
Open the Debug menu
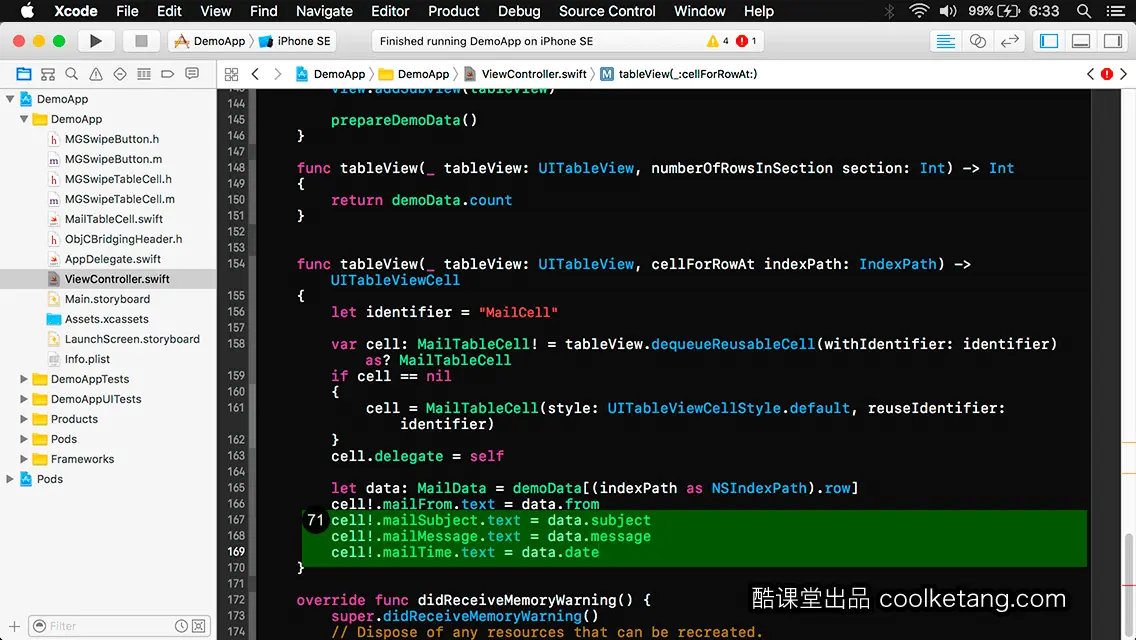pyautogui.click(x=519, y=11)
